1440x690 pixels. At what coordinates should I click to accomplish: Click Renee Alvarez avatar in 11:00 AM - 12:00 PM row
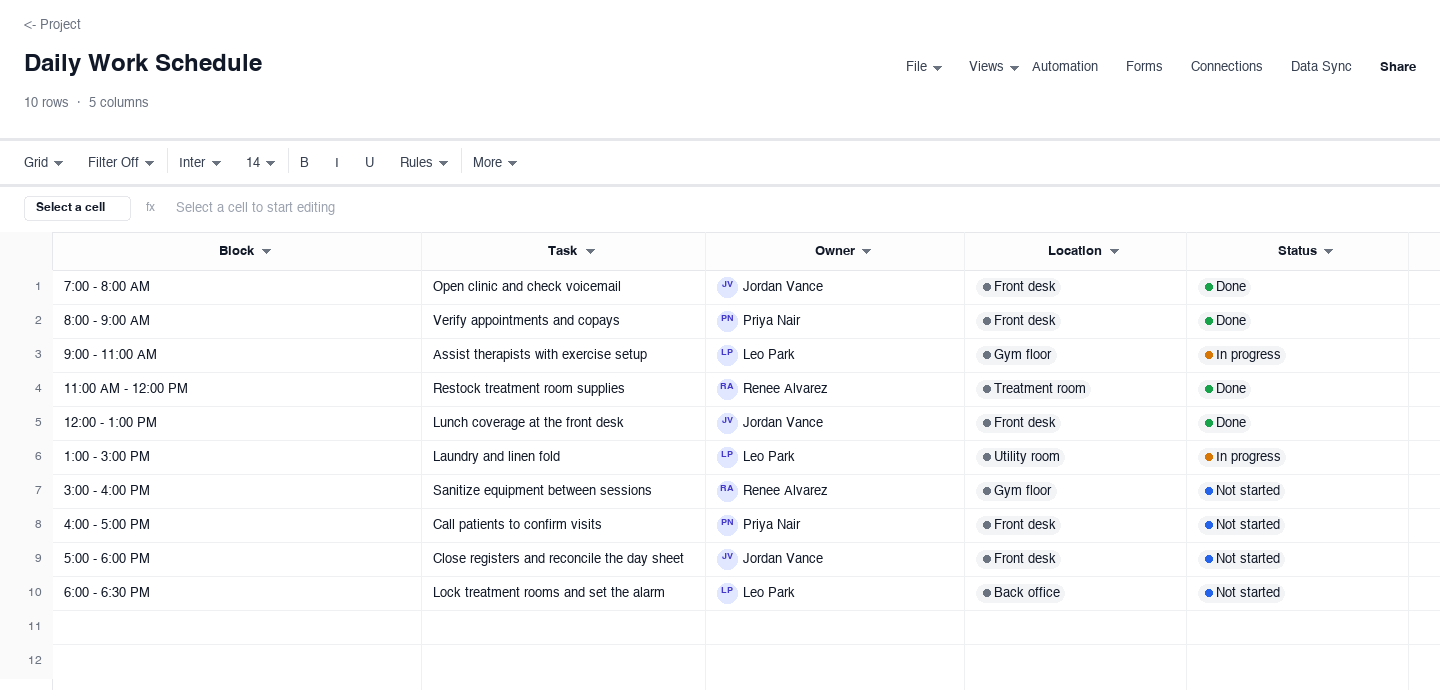[x=727, y=389]
